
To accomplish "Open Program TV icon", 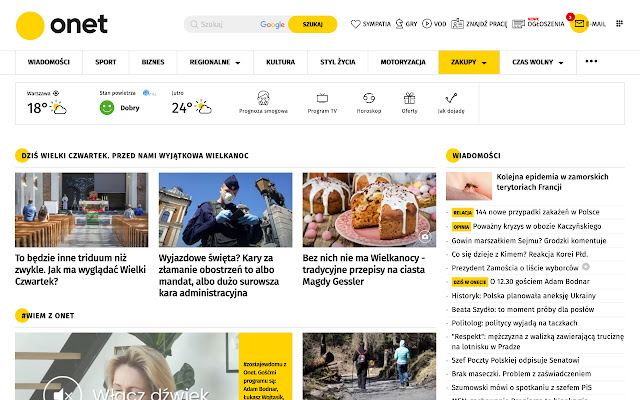I will 322,98.
